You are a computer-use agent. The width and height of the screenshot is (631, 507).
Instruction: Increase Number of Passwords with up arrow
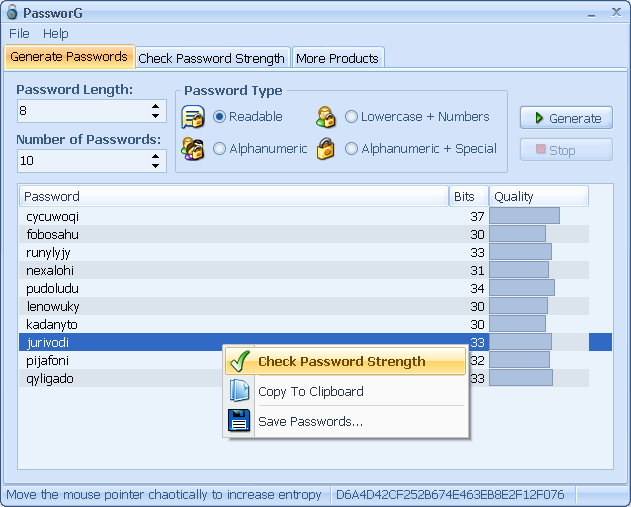coord(155,156)
